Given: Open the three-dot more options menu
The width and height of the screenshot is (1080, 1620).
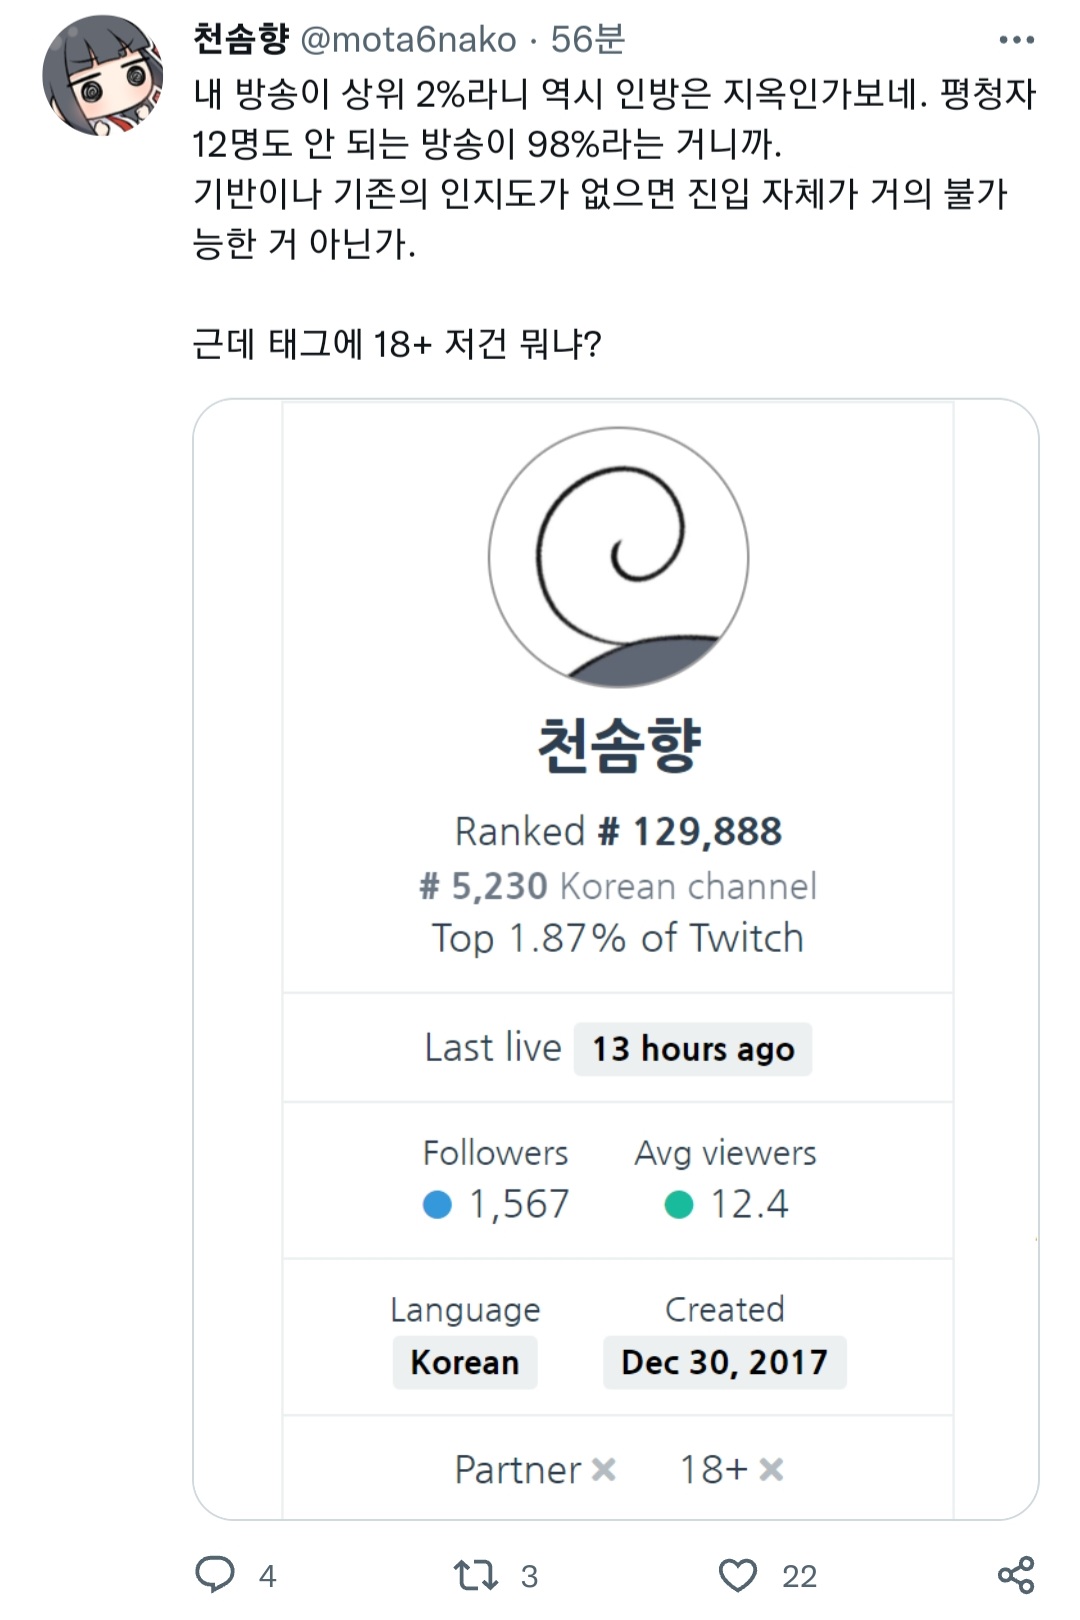Looking at the screenshot, I should point(1016,40).
